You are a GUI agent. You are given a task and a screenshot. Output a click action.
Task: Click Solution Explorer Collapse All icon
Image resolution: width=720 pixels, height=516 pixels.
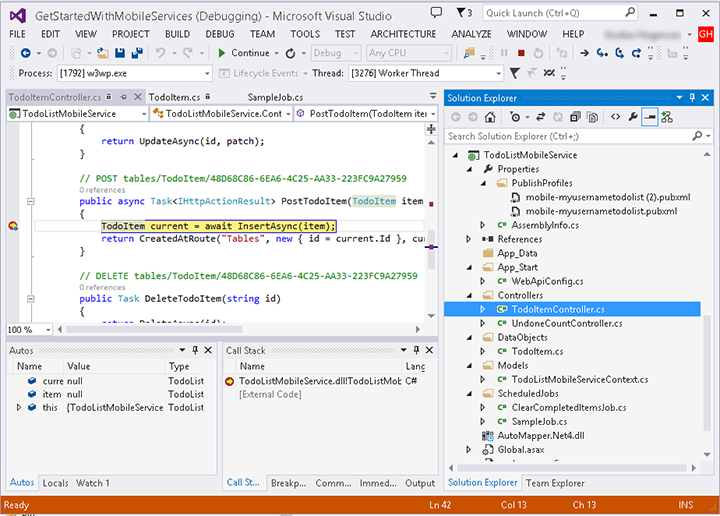coord(575,117)
